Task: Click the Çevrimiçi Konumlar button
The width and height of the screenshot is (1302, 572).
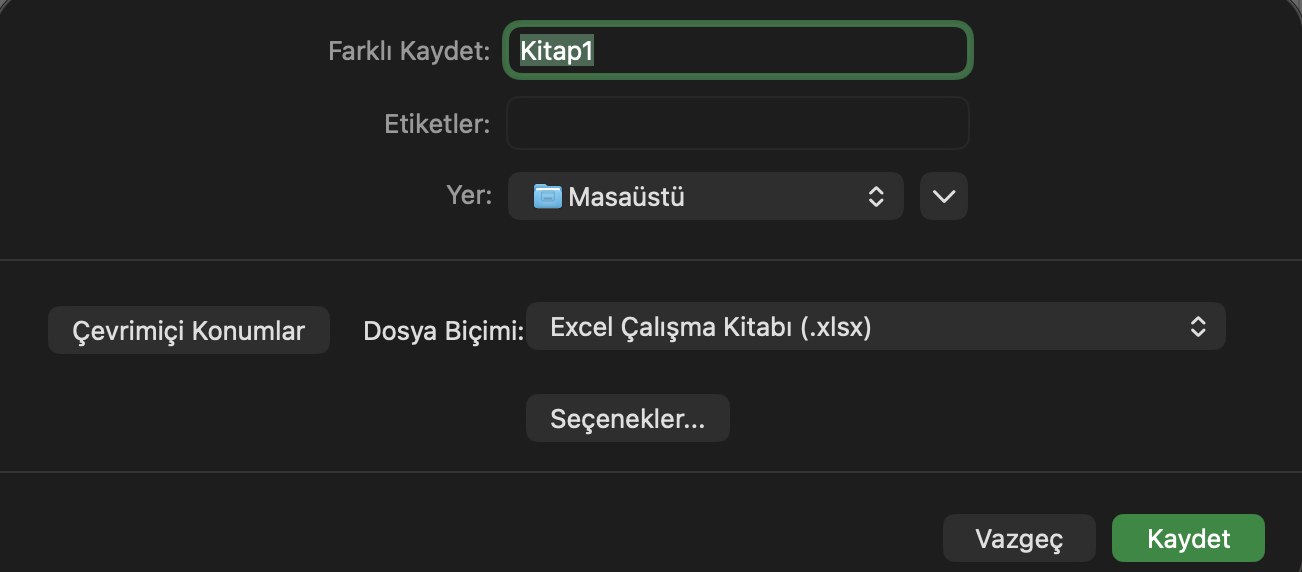Action: click(x=189, y=330)
